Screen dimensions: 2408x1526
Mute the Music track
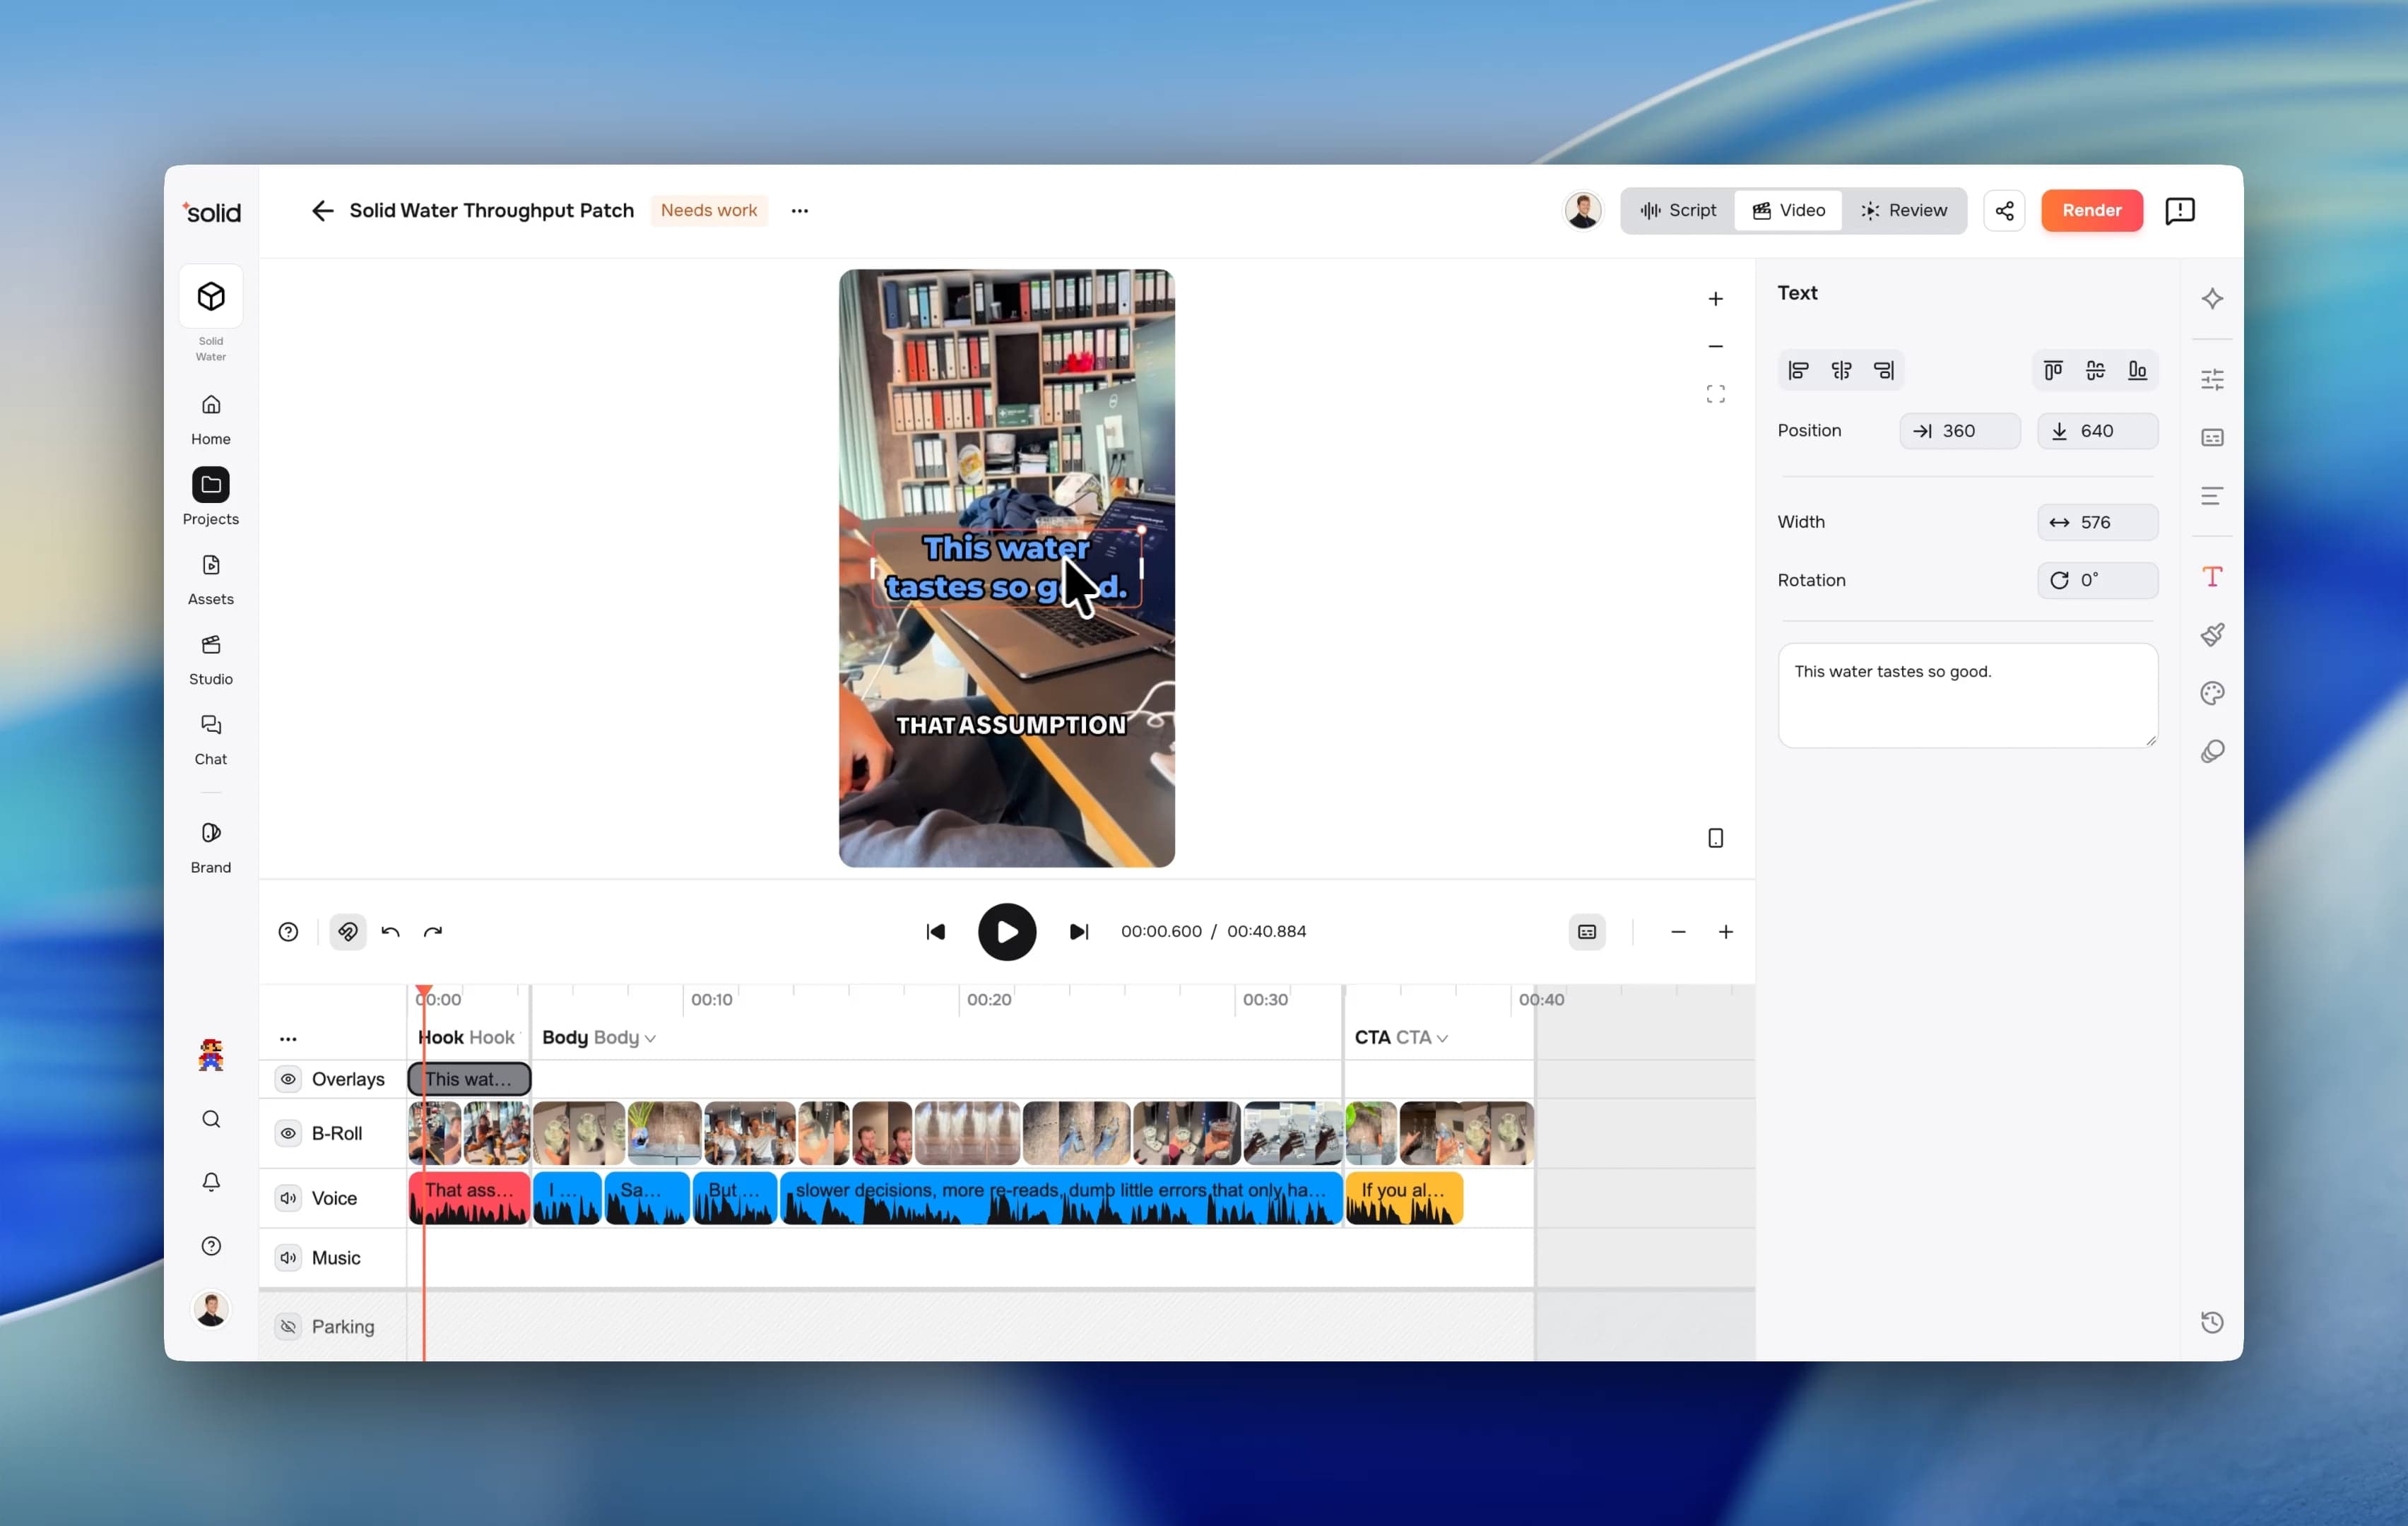pos(288,1258)
